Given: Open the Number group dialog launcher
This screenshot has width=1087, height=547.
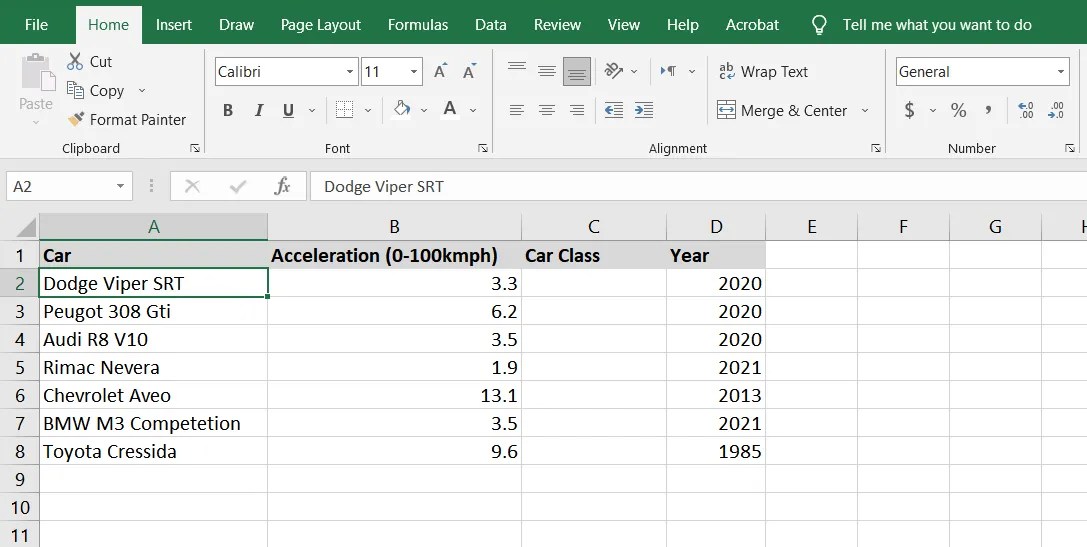Looking at the screenshot, I should 1070,148.
